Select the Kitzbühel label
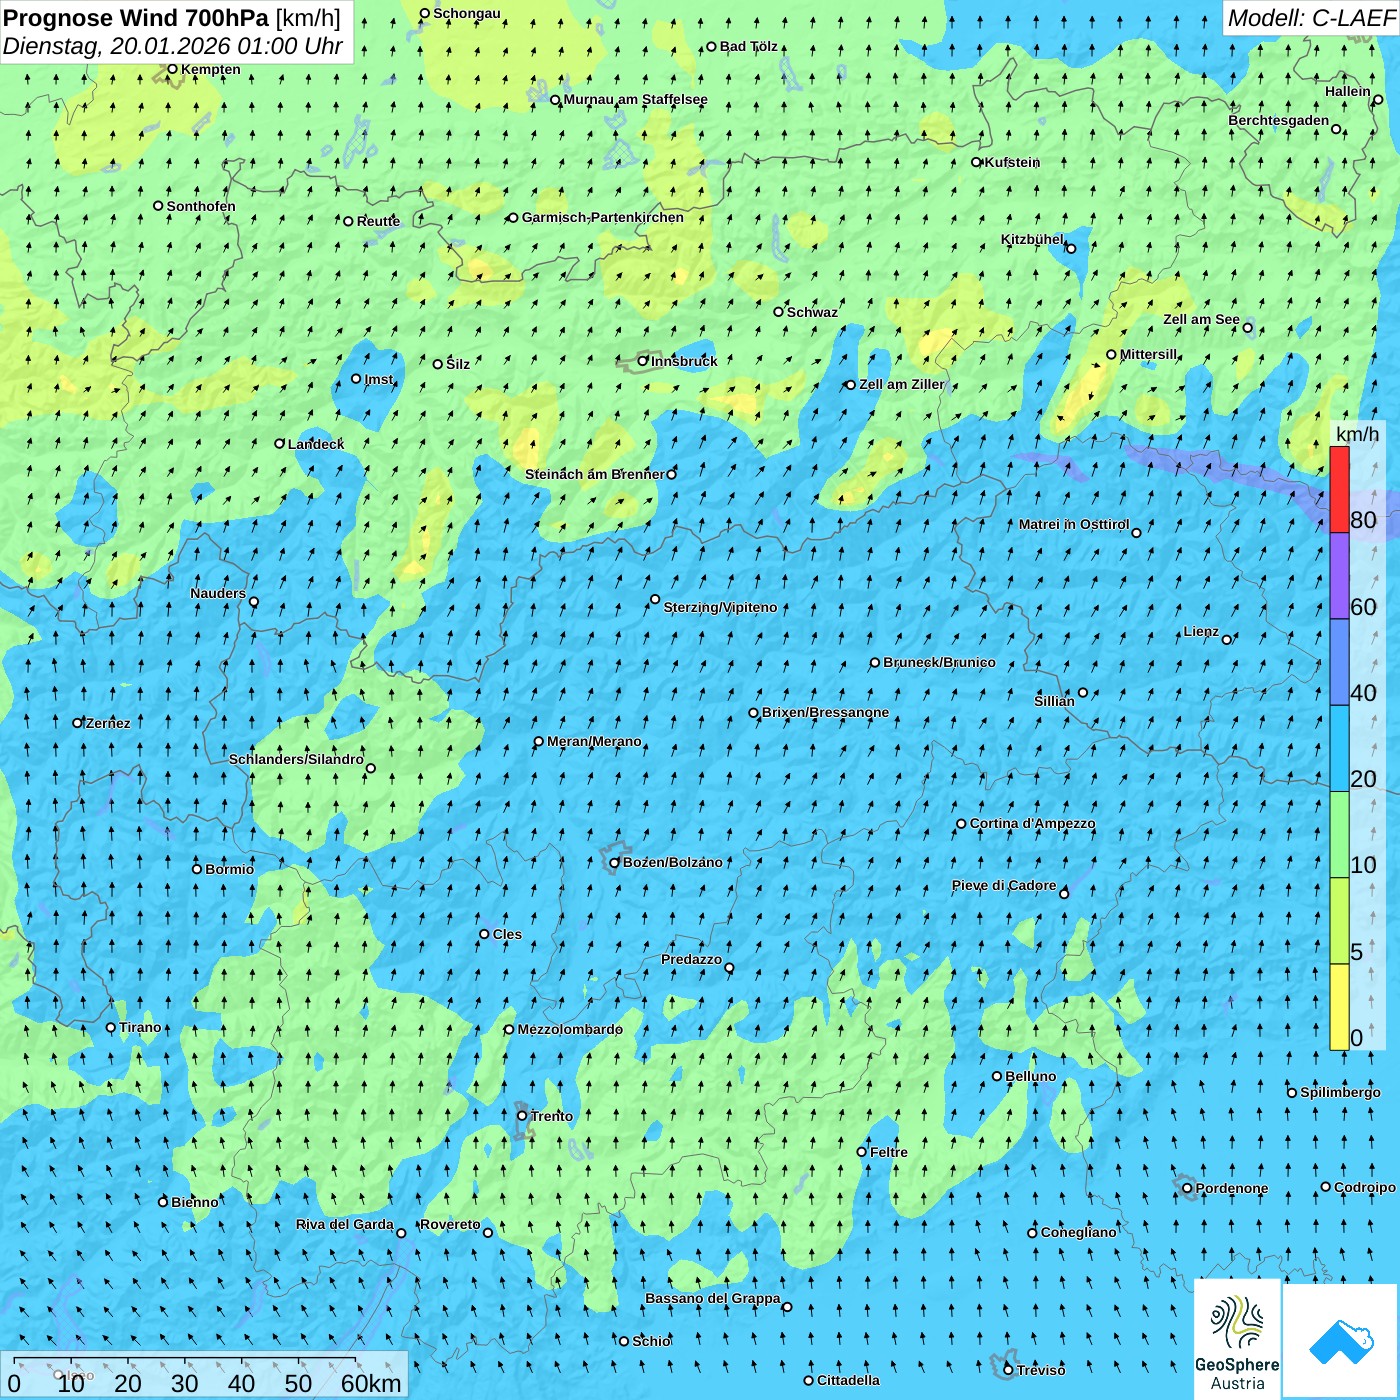Viewport: 1400px width, 1400px height. click(x=1032, y=239)
